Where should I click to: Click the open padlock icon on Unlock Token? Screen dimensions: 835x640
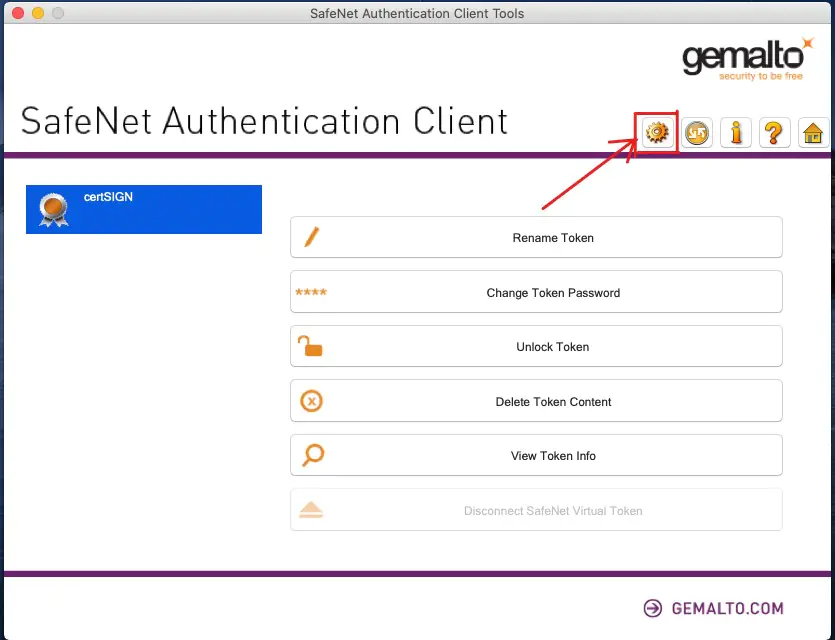coord(311,347)
